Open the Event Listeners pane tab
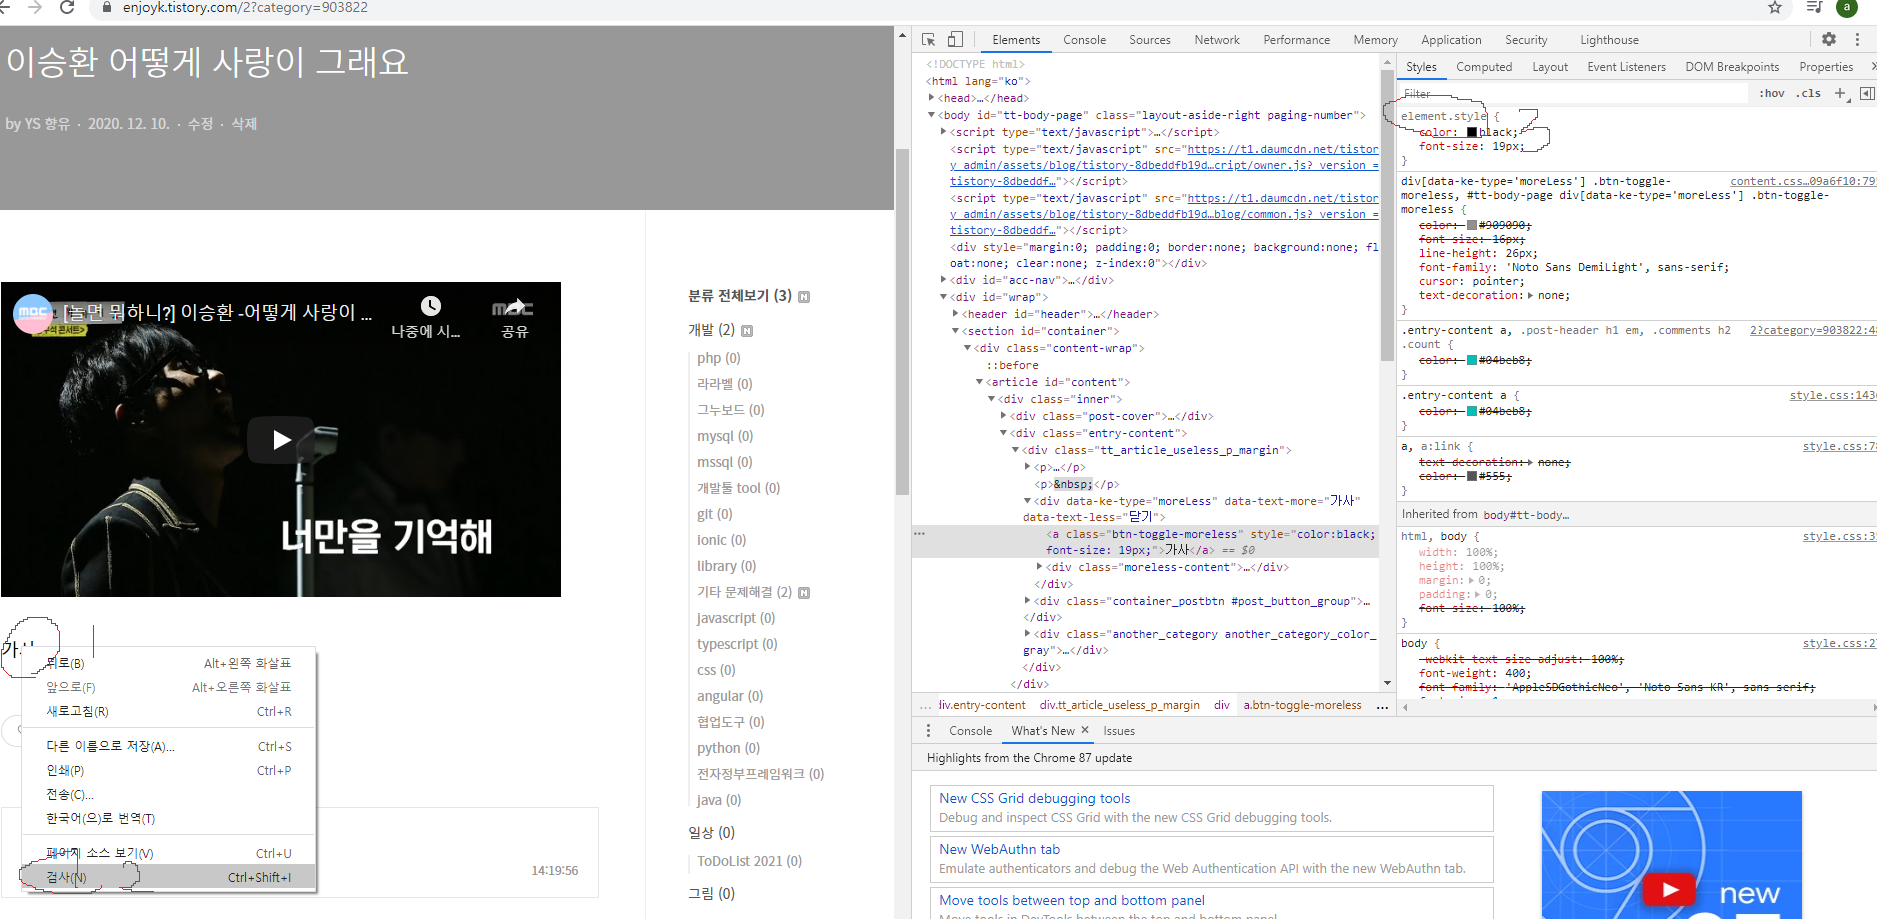This screenshot has width=1877, height=919. pyautogui.click(x=1626, y=67)
